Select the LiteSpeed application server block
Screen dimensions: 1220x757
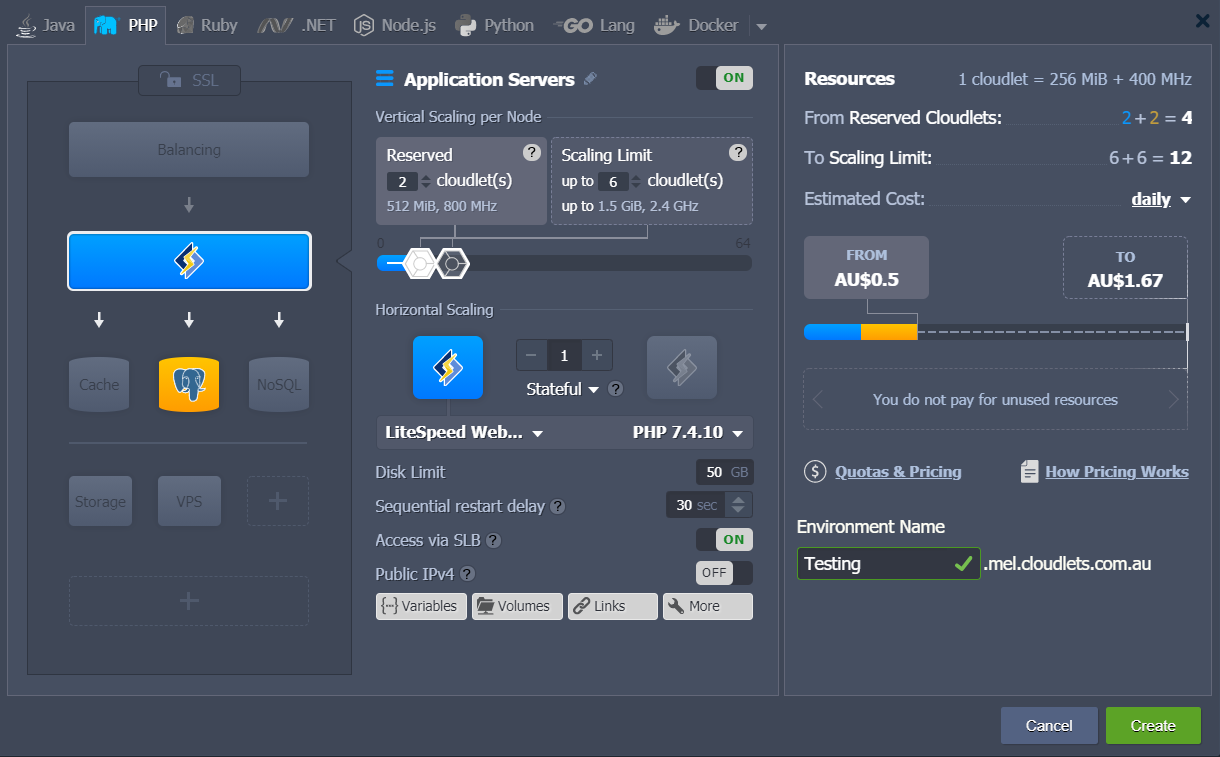189,261
